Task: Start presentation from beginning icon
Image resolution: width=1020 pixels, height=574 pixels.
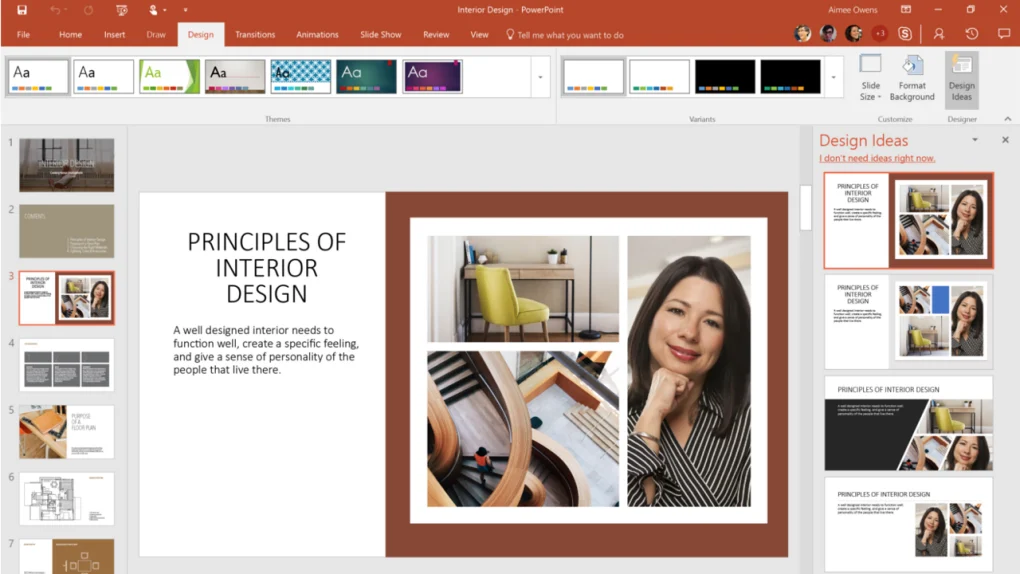Action: (x=122, y=10)
